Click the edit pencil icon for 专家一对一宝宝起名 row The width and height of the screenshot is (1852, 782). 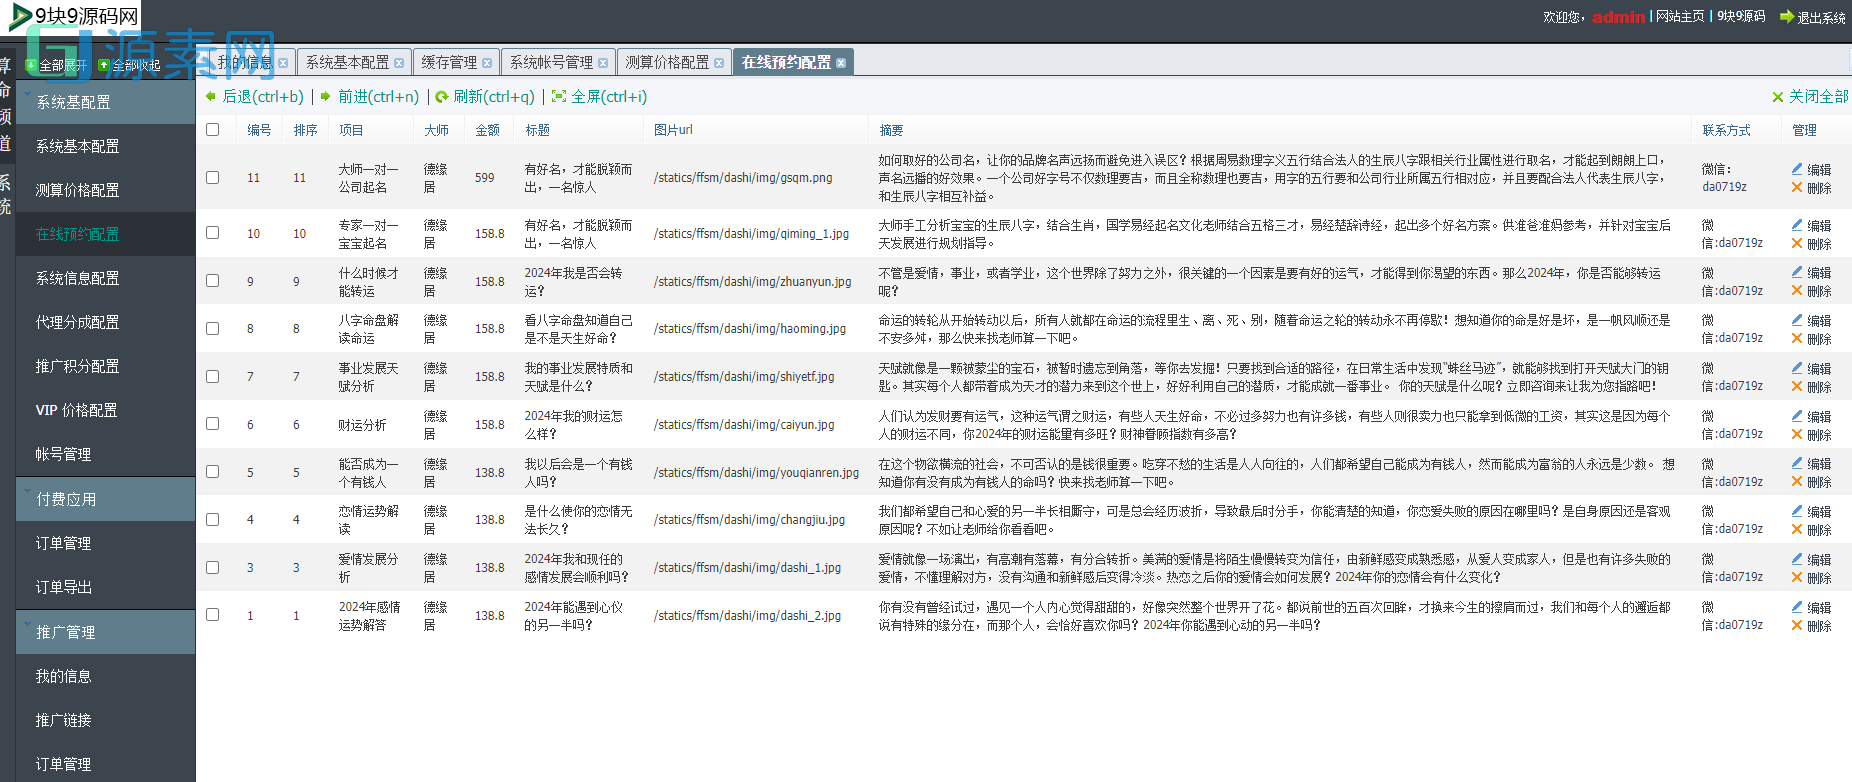(1797, 225)
